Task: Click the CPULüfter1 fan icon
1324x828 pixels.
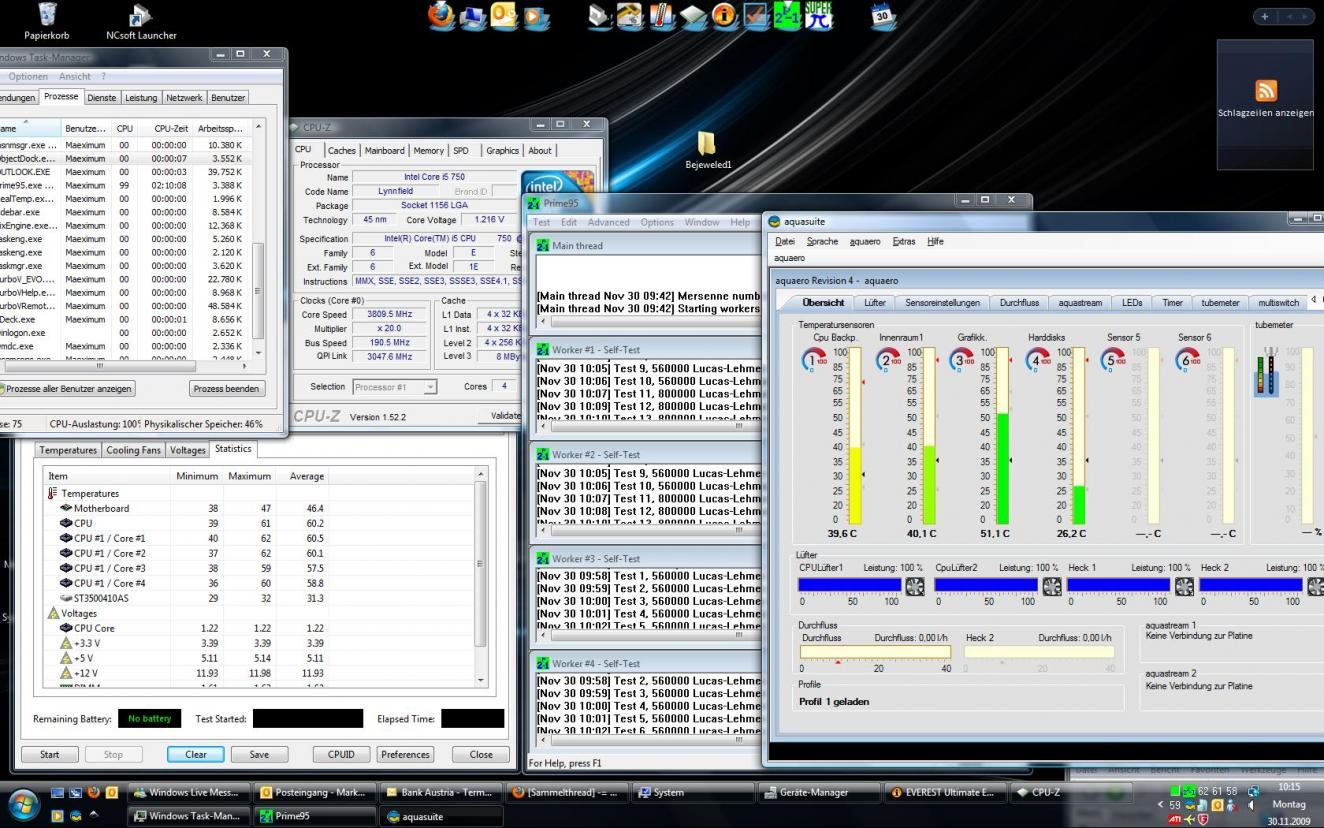Action: 915,587
